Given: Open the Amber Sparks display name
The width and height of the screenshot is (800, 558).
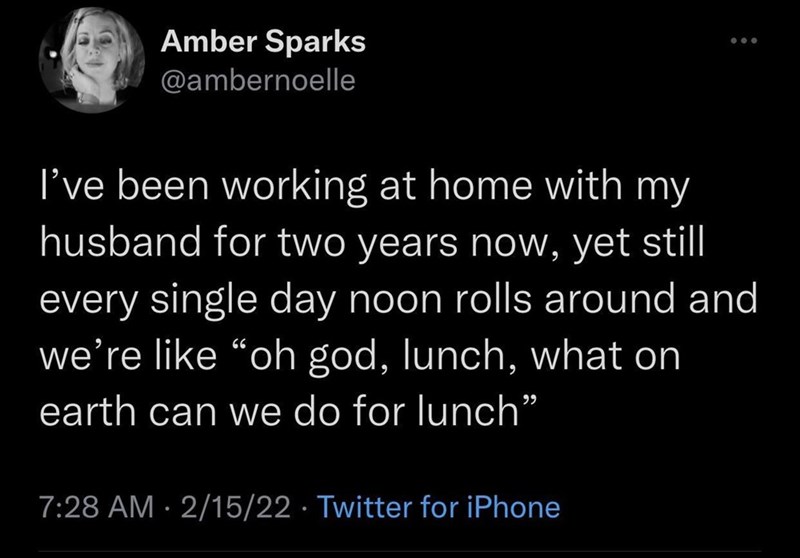Looking at the screenshot, I should [262, 42].
